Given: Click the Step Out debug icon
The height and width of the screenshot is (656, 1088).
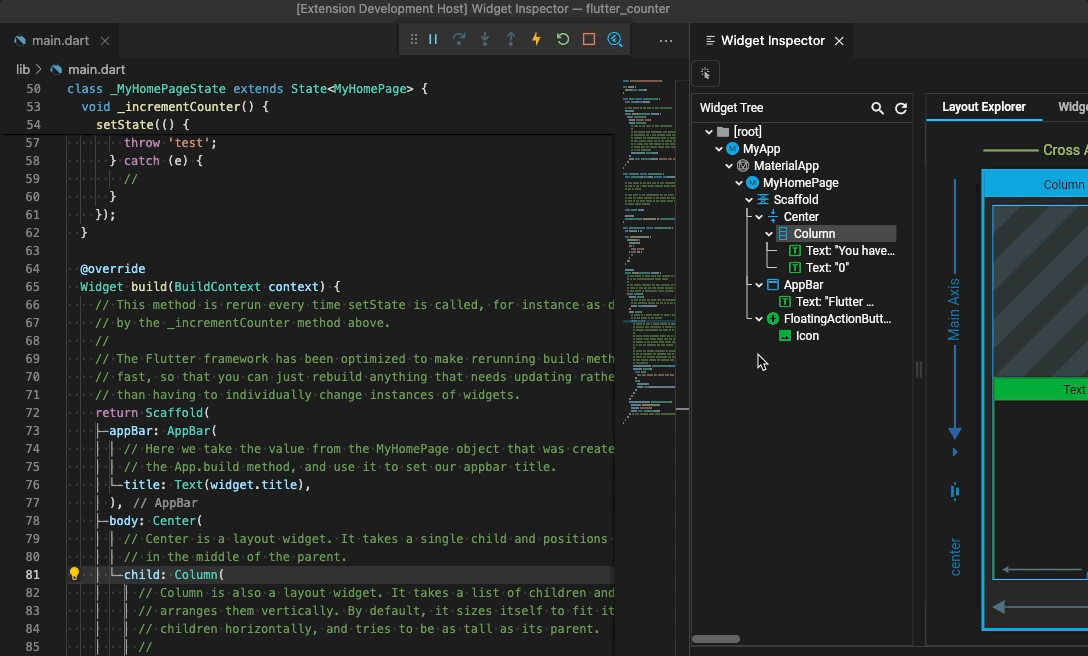Looking at the screenshot, I should pos(511,40).
